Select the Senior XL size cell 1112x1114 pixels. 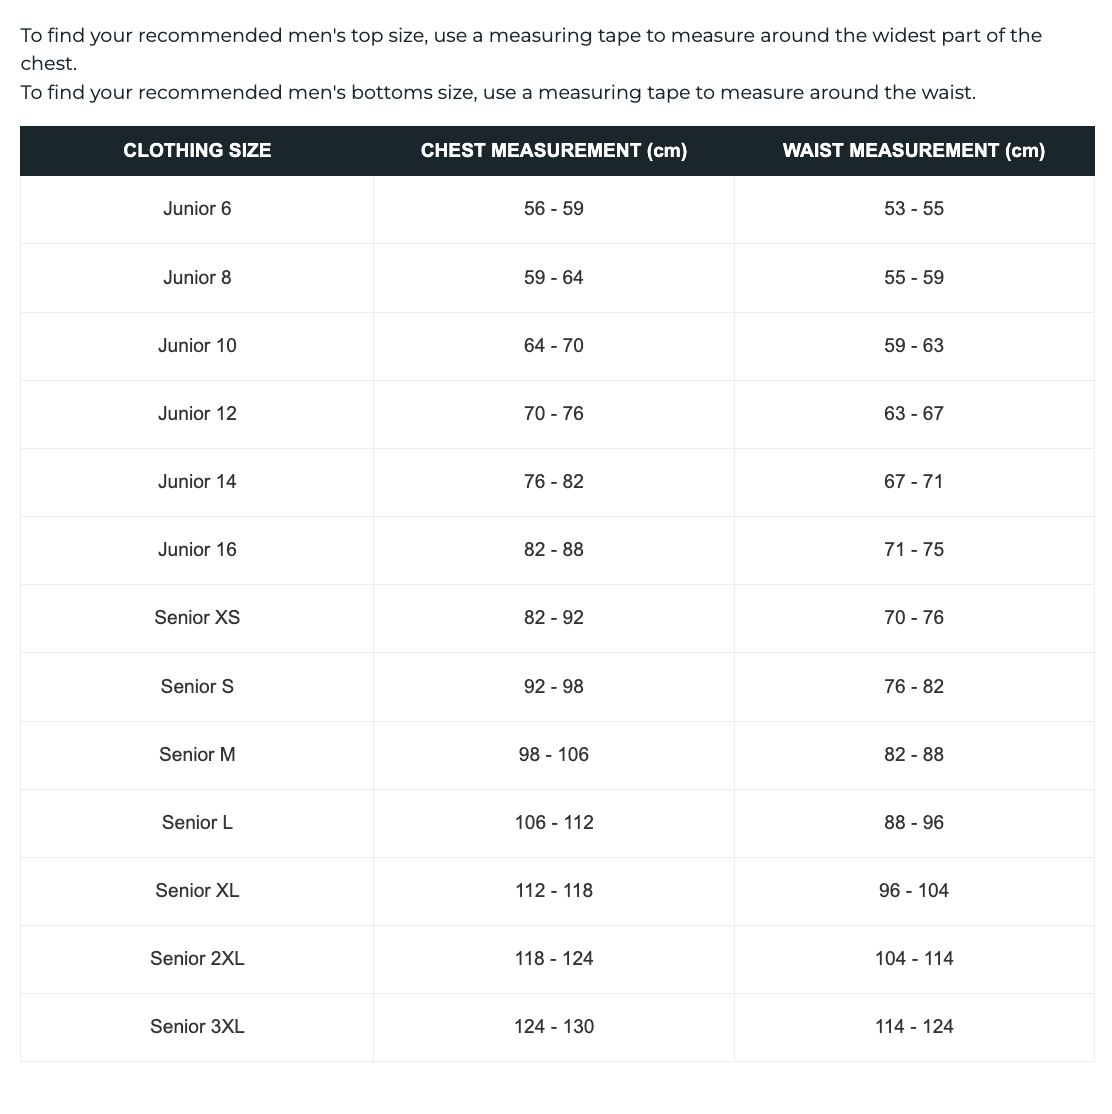click(197, 890)
